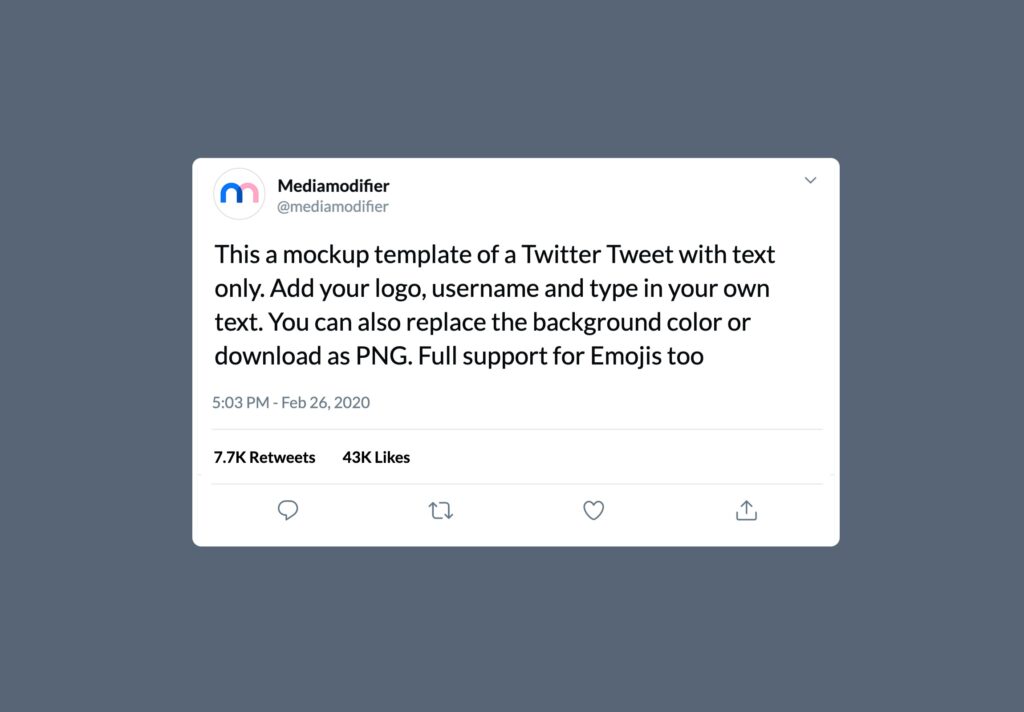The image size is (1024, 712).
Task: Expand the tweet options chevron
Action: pyautogui.click(x=810, y=180)
